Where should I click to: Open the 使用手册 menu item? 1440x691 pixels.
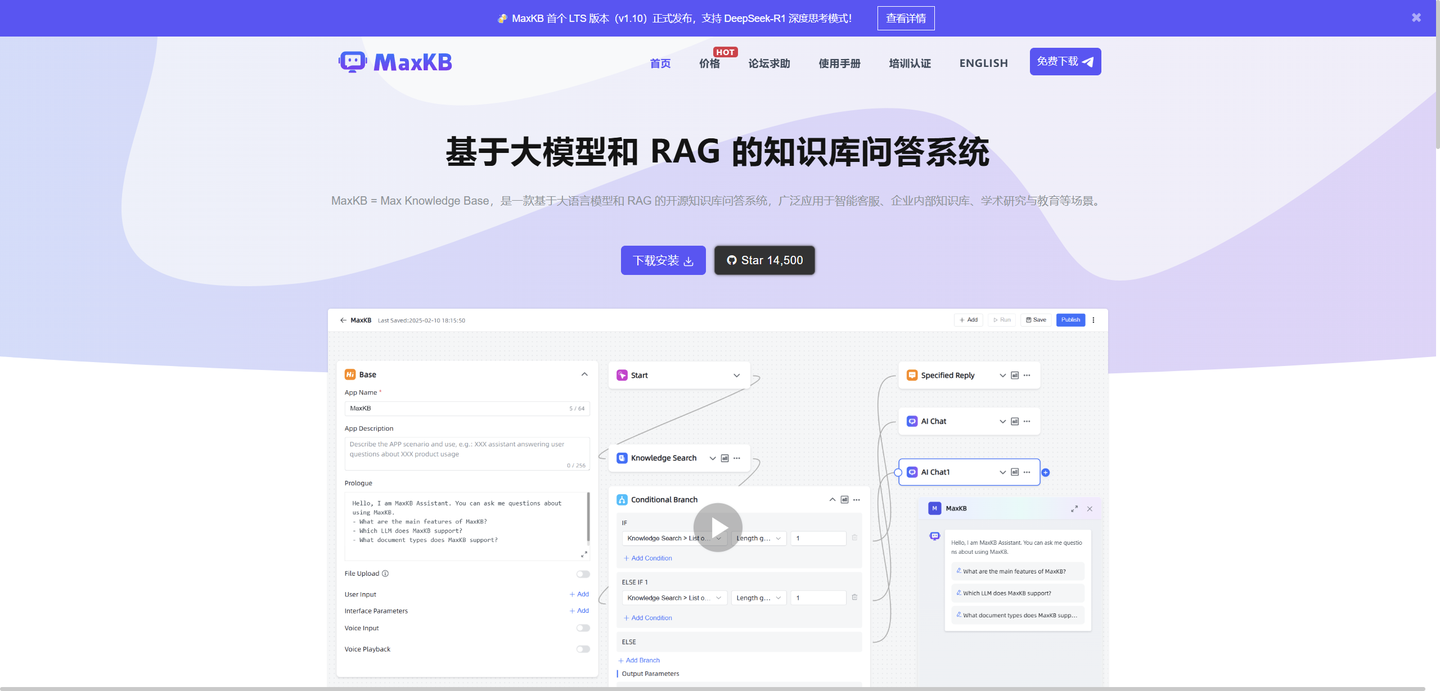839,62
